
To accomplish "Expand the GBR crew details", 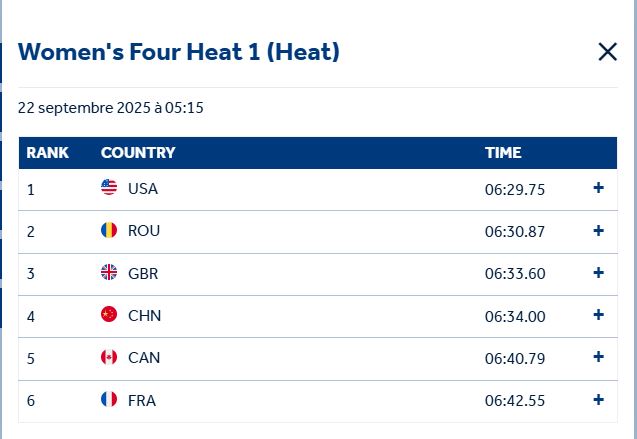I will pos(598,272).
